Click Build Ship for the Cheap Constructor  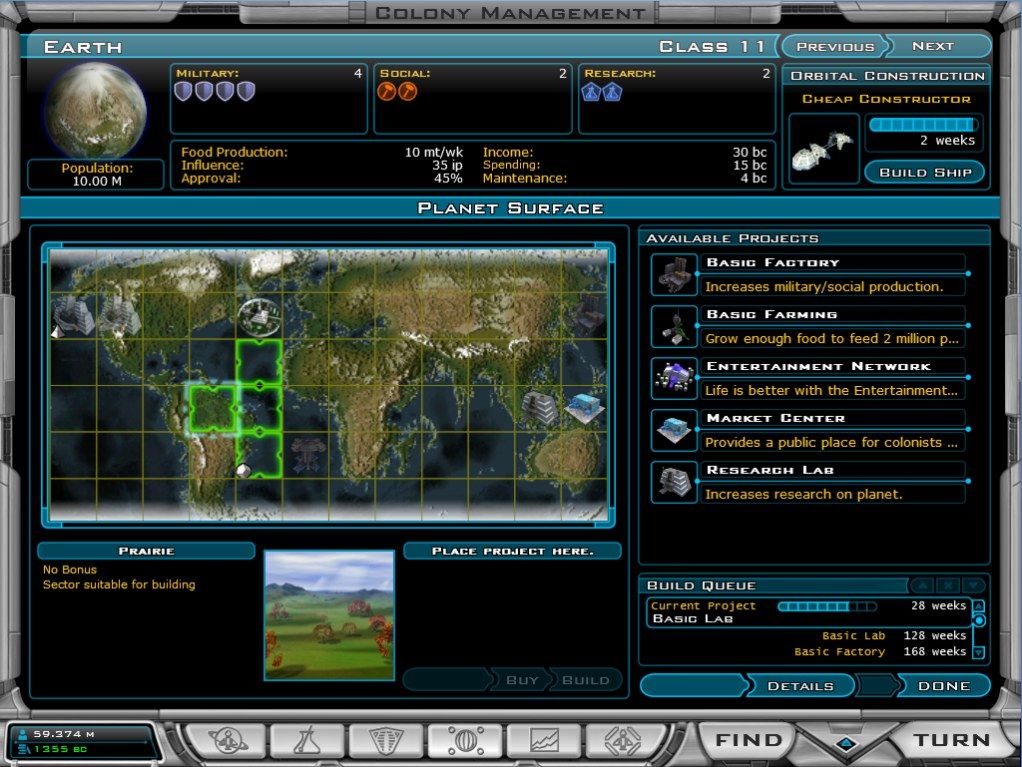point(924,172)
